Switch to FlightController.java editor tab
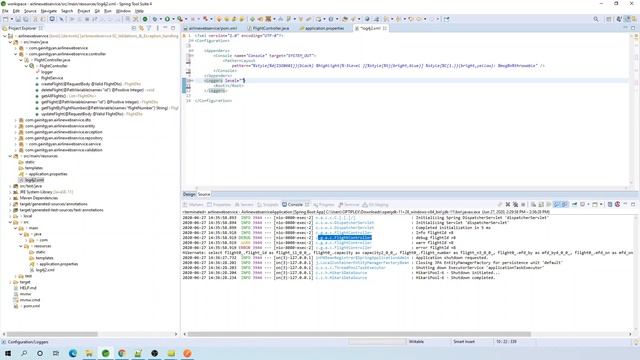640x360 pixels. pyautogui.click(x=270, y=28)
